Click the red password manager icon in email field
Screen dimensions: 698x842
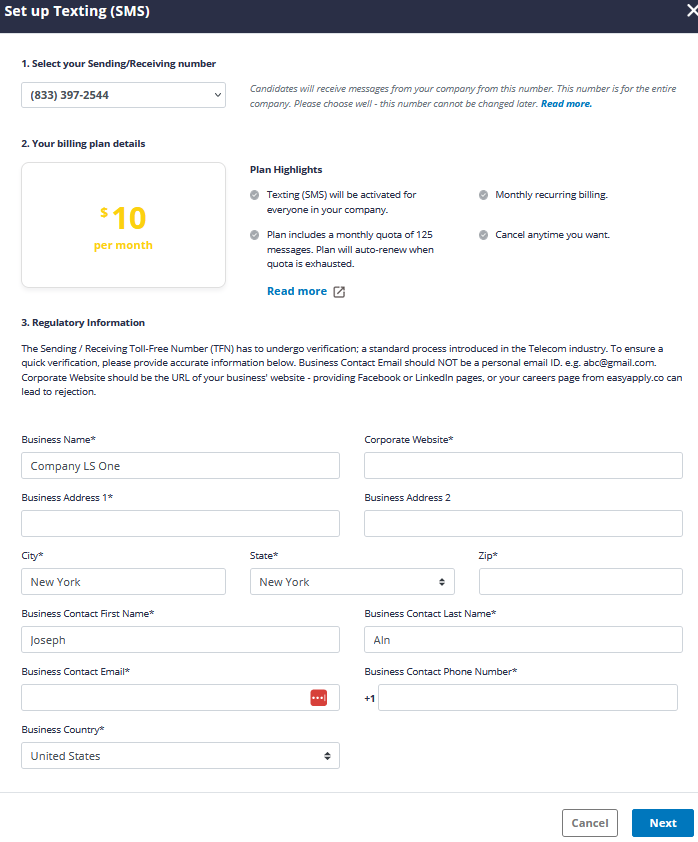[x=319, y=698]
